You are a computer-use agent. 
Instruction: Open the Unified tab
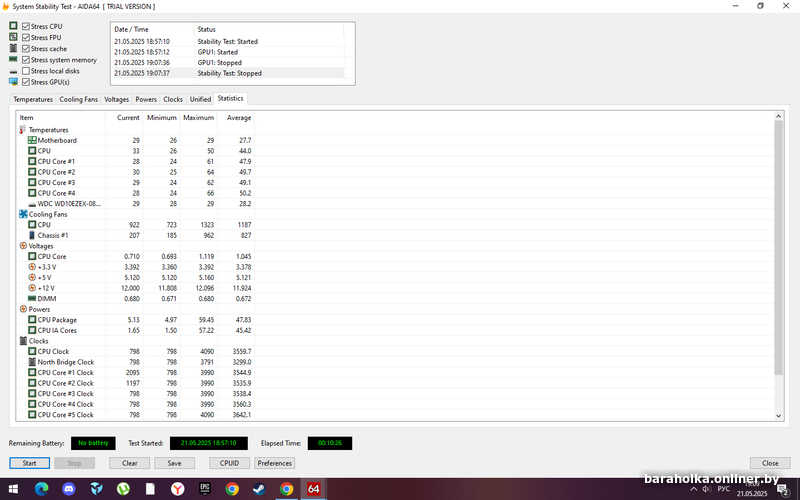pos(200,99)
